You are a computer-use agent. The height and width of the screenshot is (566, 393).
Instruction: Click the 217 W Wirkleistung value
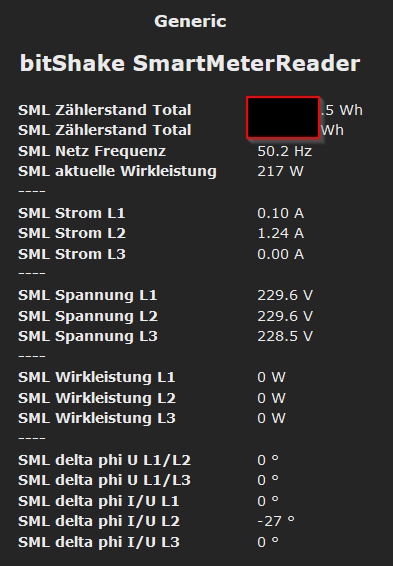click(280, 171)
